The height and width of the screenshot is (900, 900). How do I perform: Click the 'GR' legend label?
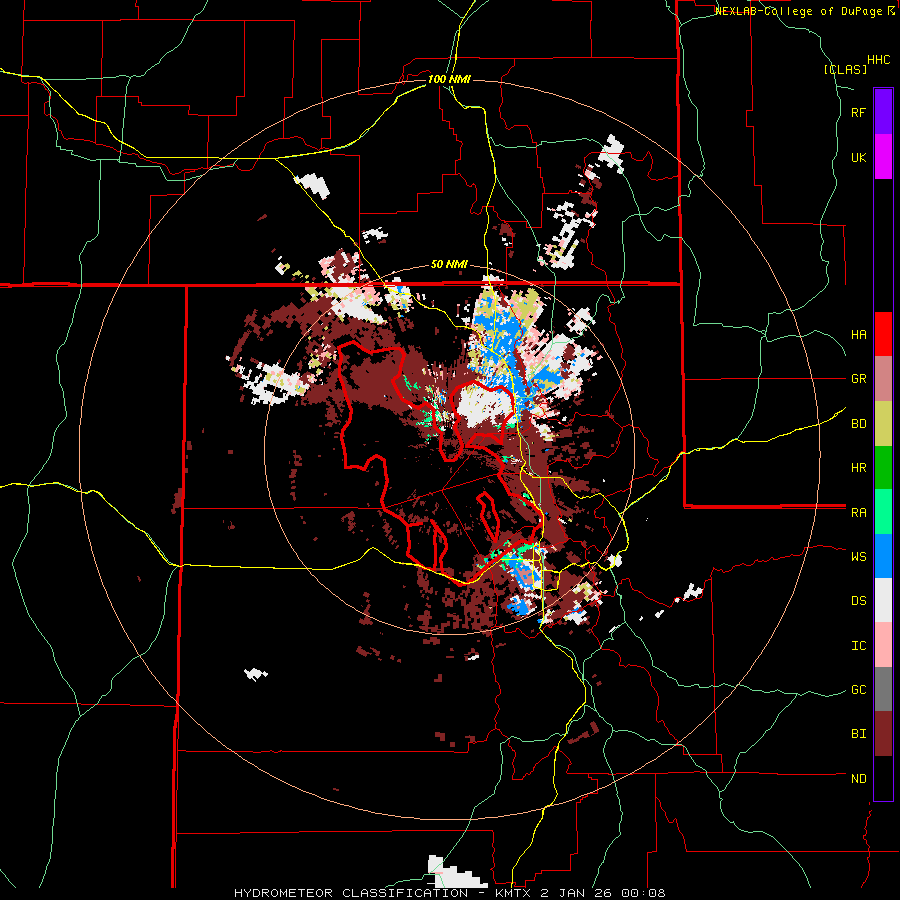(859, 379)
